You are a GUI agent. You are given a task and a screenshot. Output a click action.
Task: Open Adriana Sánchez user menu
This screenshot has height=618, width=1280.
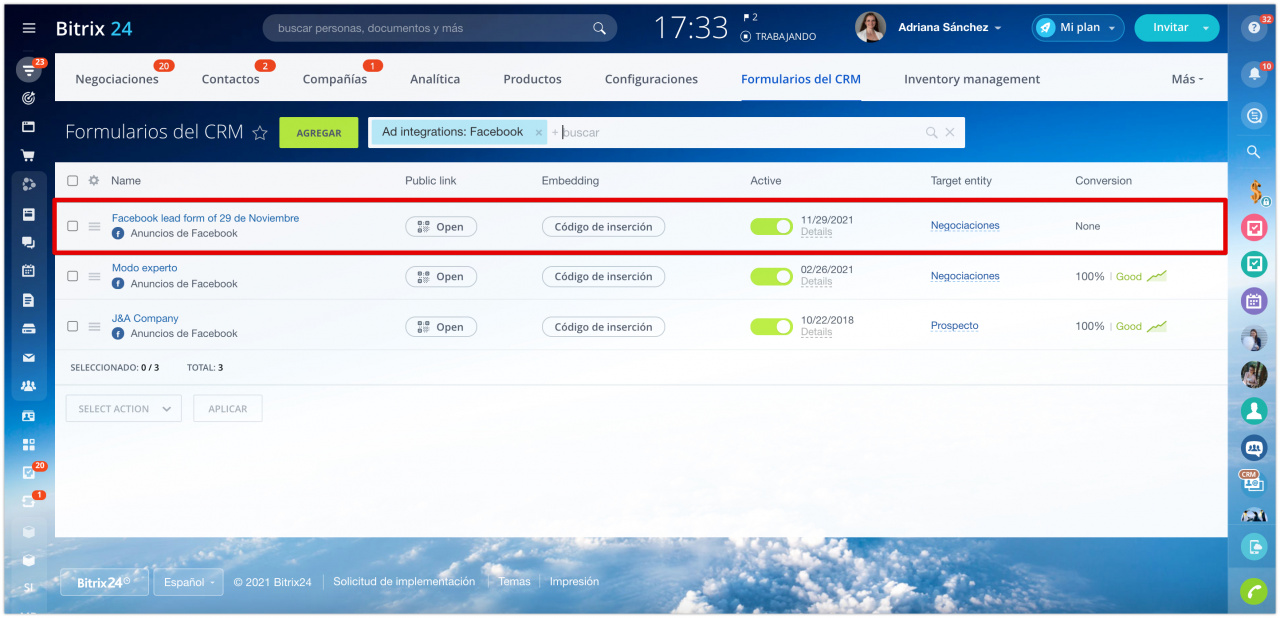(949, 28)
